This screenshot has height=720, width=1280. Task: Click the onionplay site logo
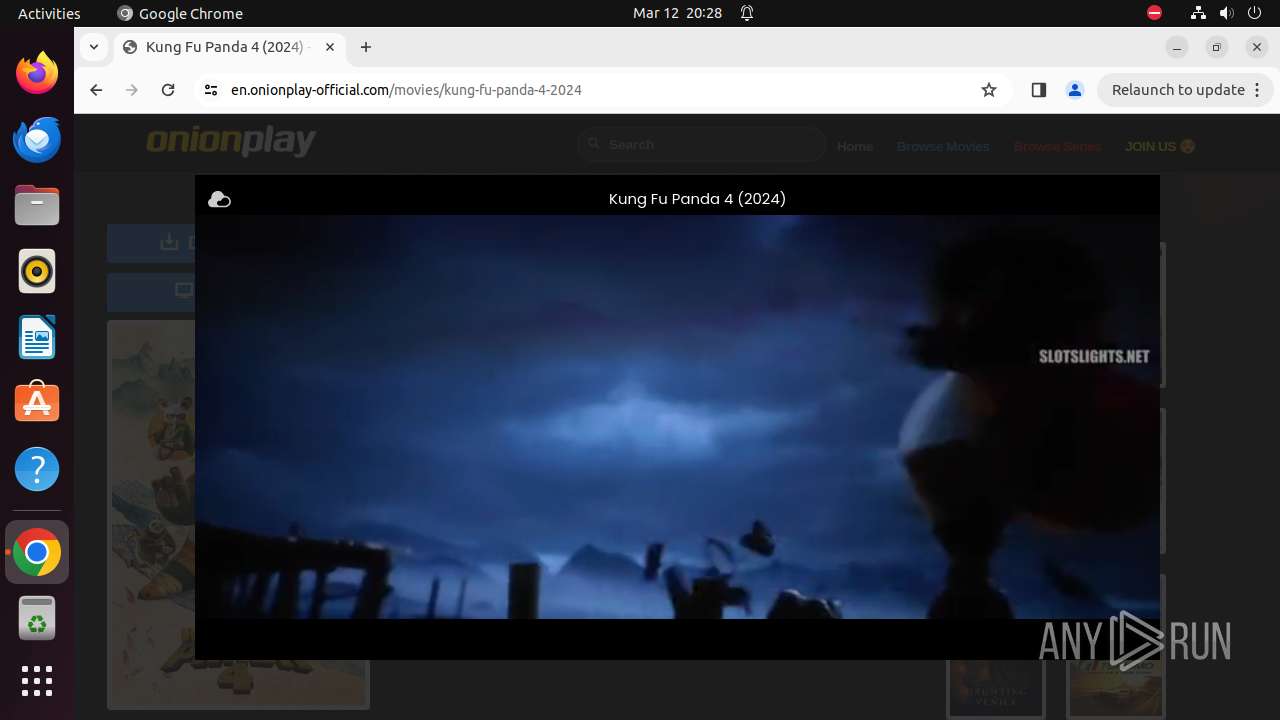tap(231, 141)
